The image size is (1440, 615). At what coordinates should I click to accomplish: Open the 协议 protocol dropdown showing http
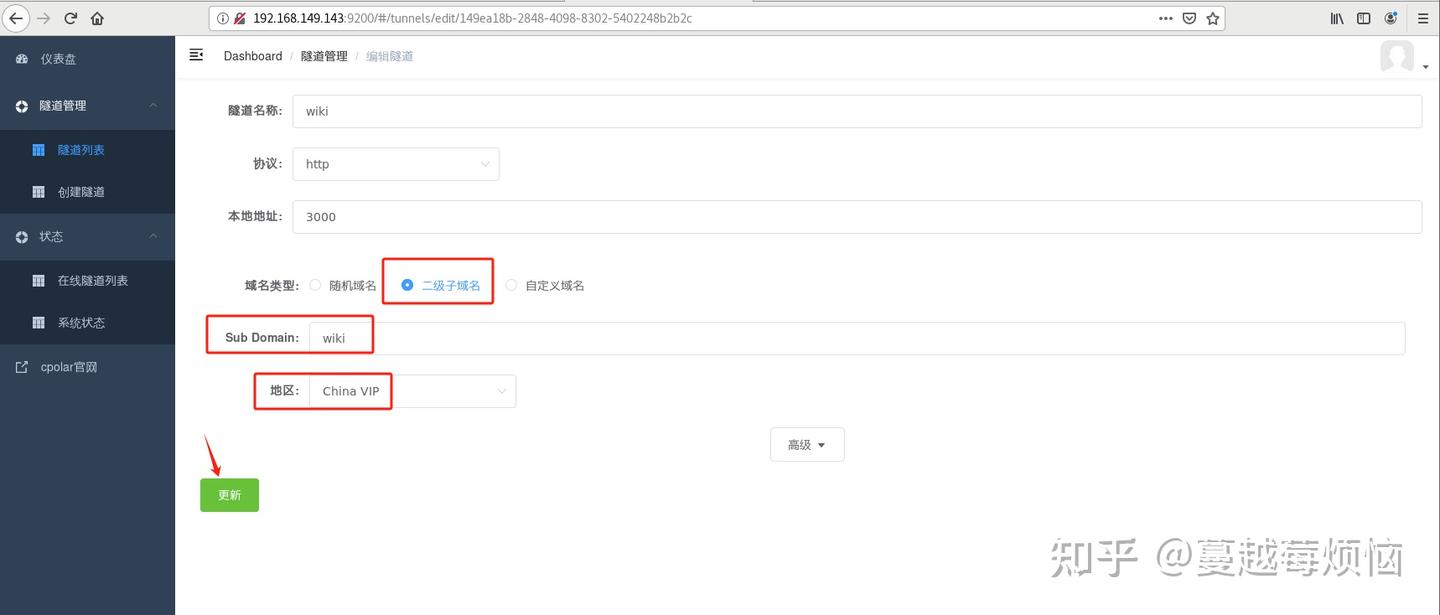point(395,163)
